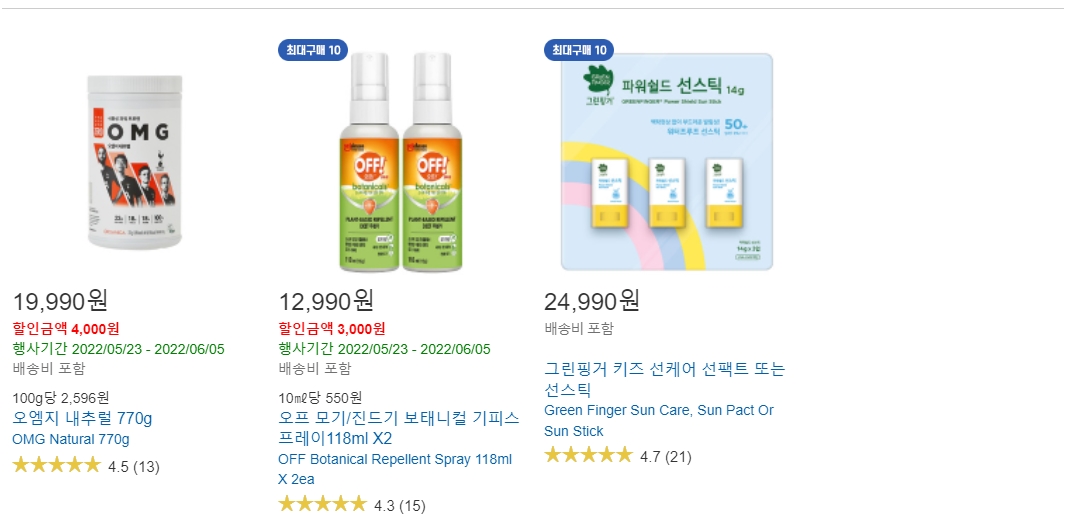Click the (15) review count for OFF spray
Image resolution: width=1069 pixels, height=527 pixels.
coord(412,506)
